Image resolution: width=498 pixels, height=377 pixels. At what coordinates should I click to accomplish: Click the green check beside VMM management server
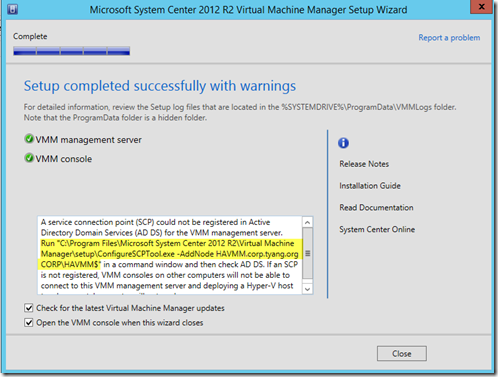point(29,139)
